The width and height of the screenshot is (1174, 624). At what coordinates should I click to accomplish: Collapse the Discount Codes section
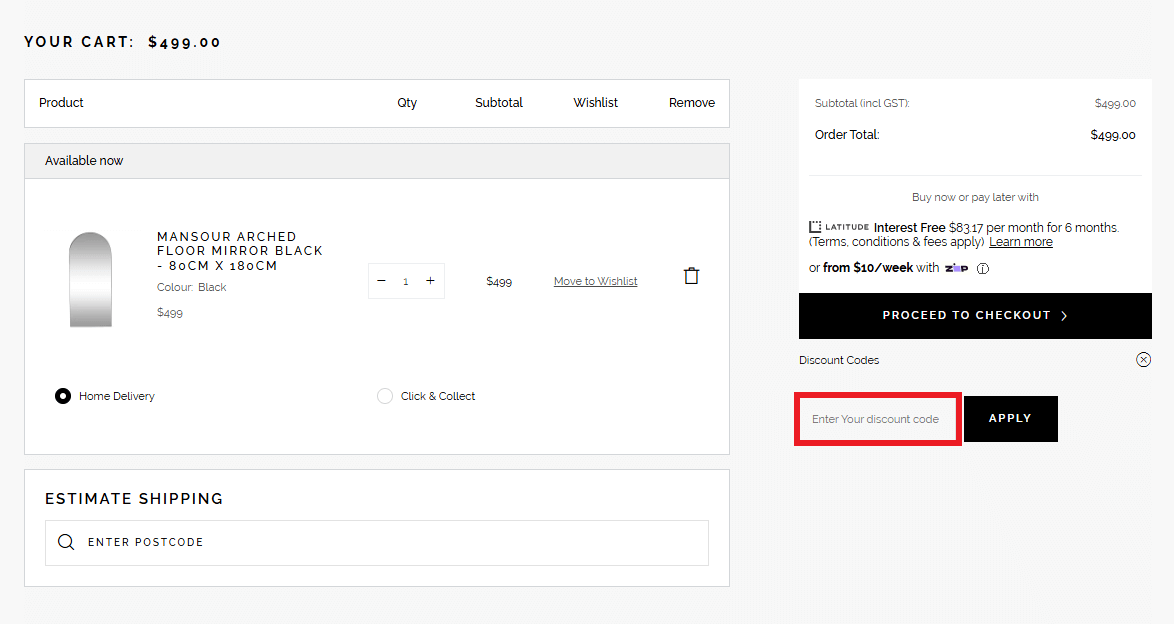[x=1143, y=360]
